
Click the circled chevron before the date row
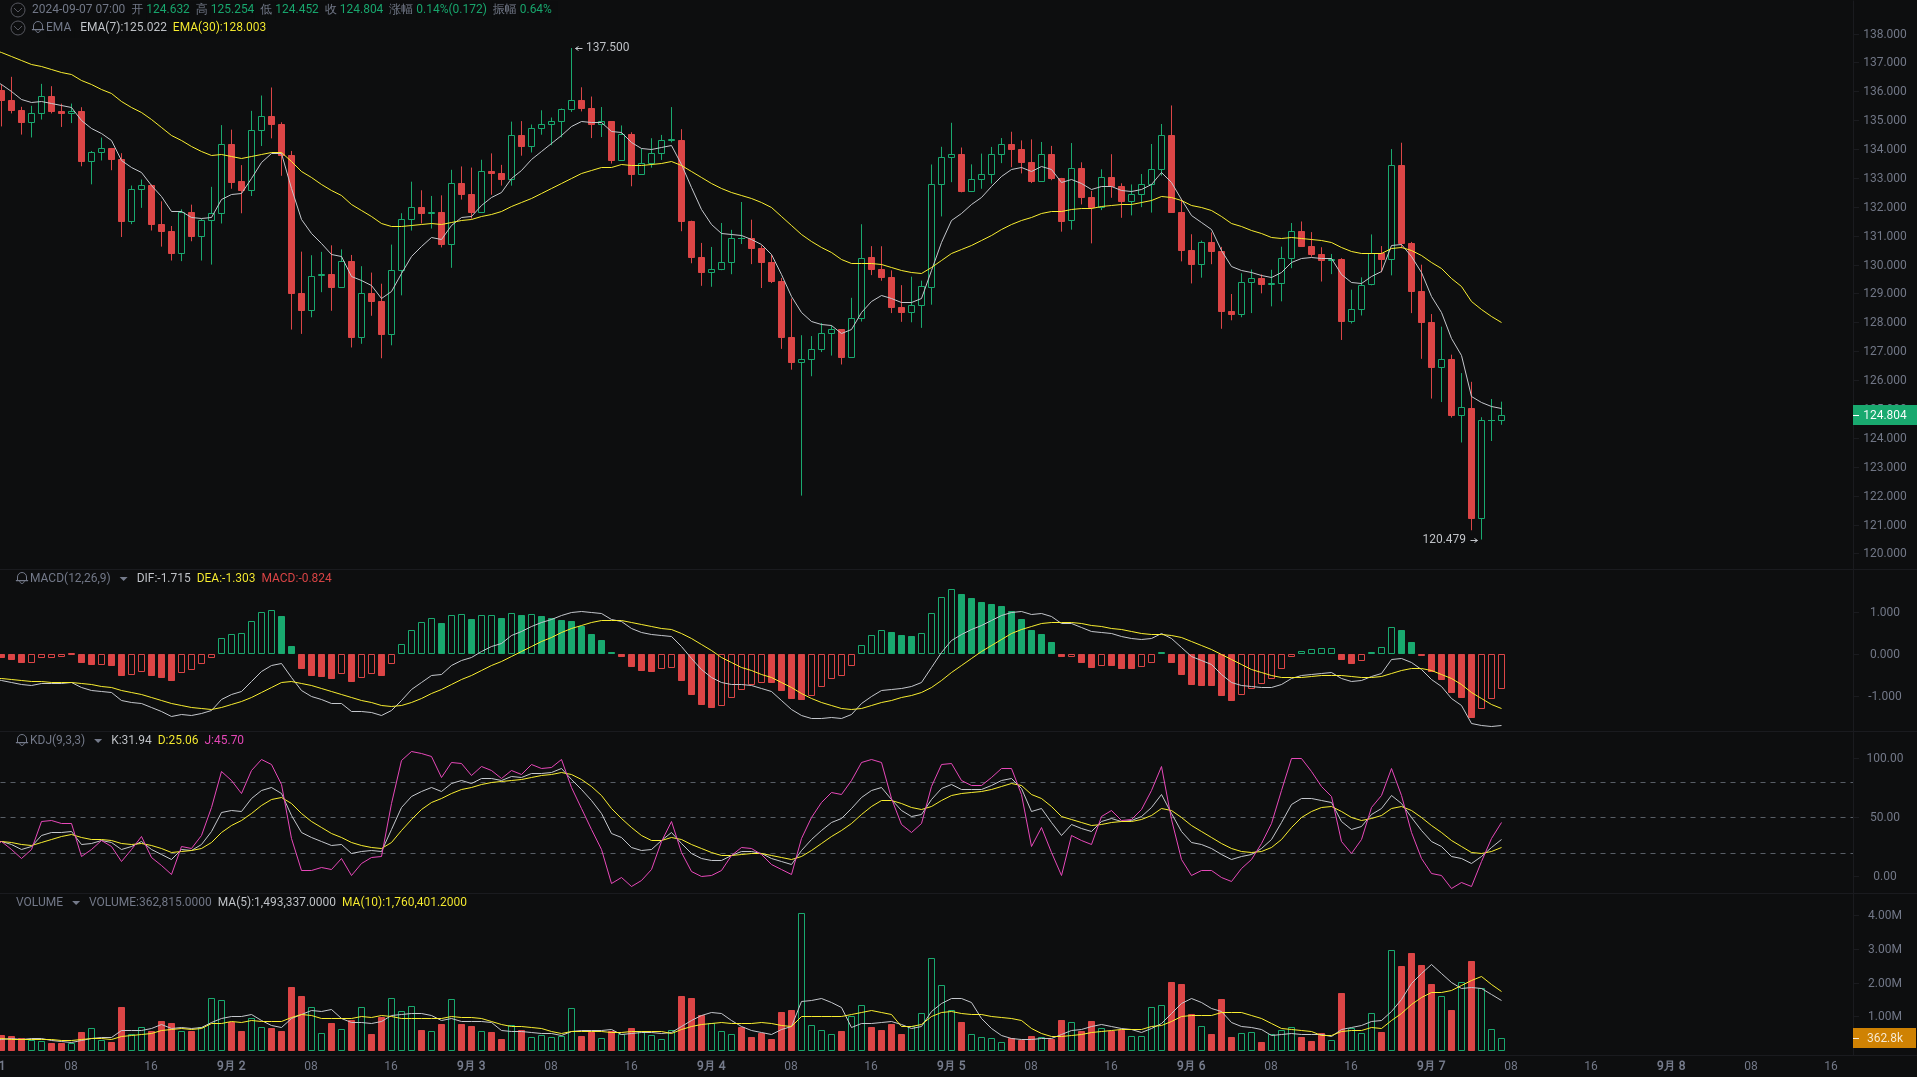tap(17, 8)
